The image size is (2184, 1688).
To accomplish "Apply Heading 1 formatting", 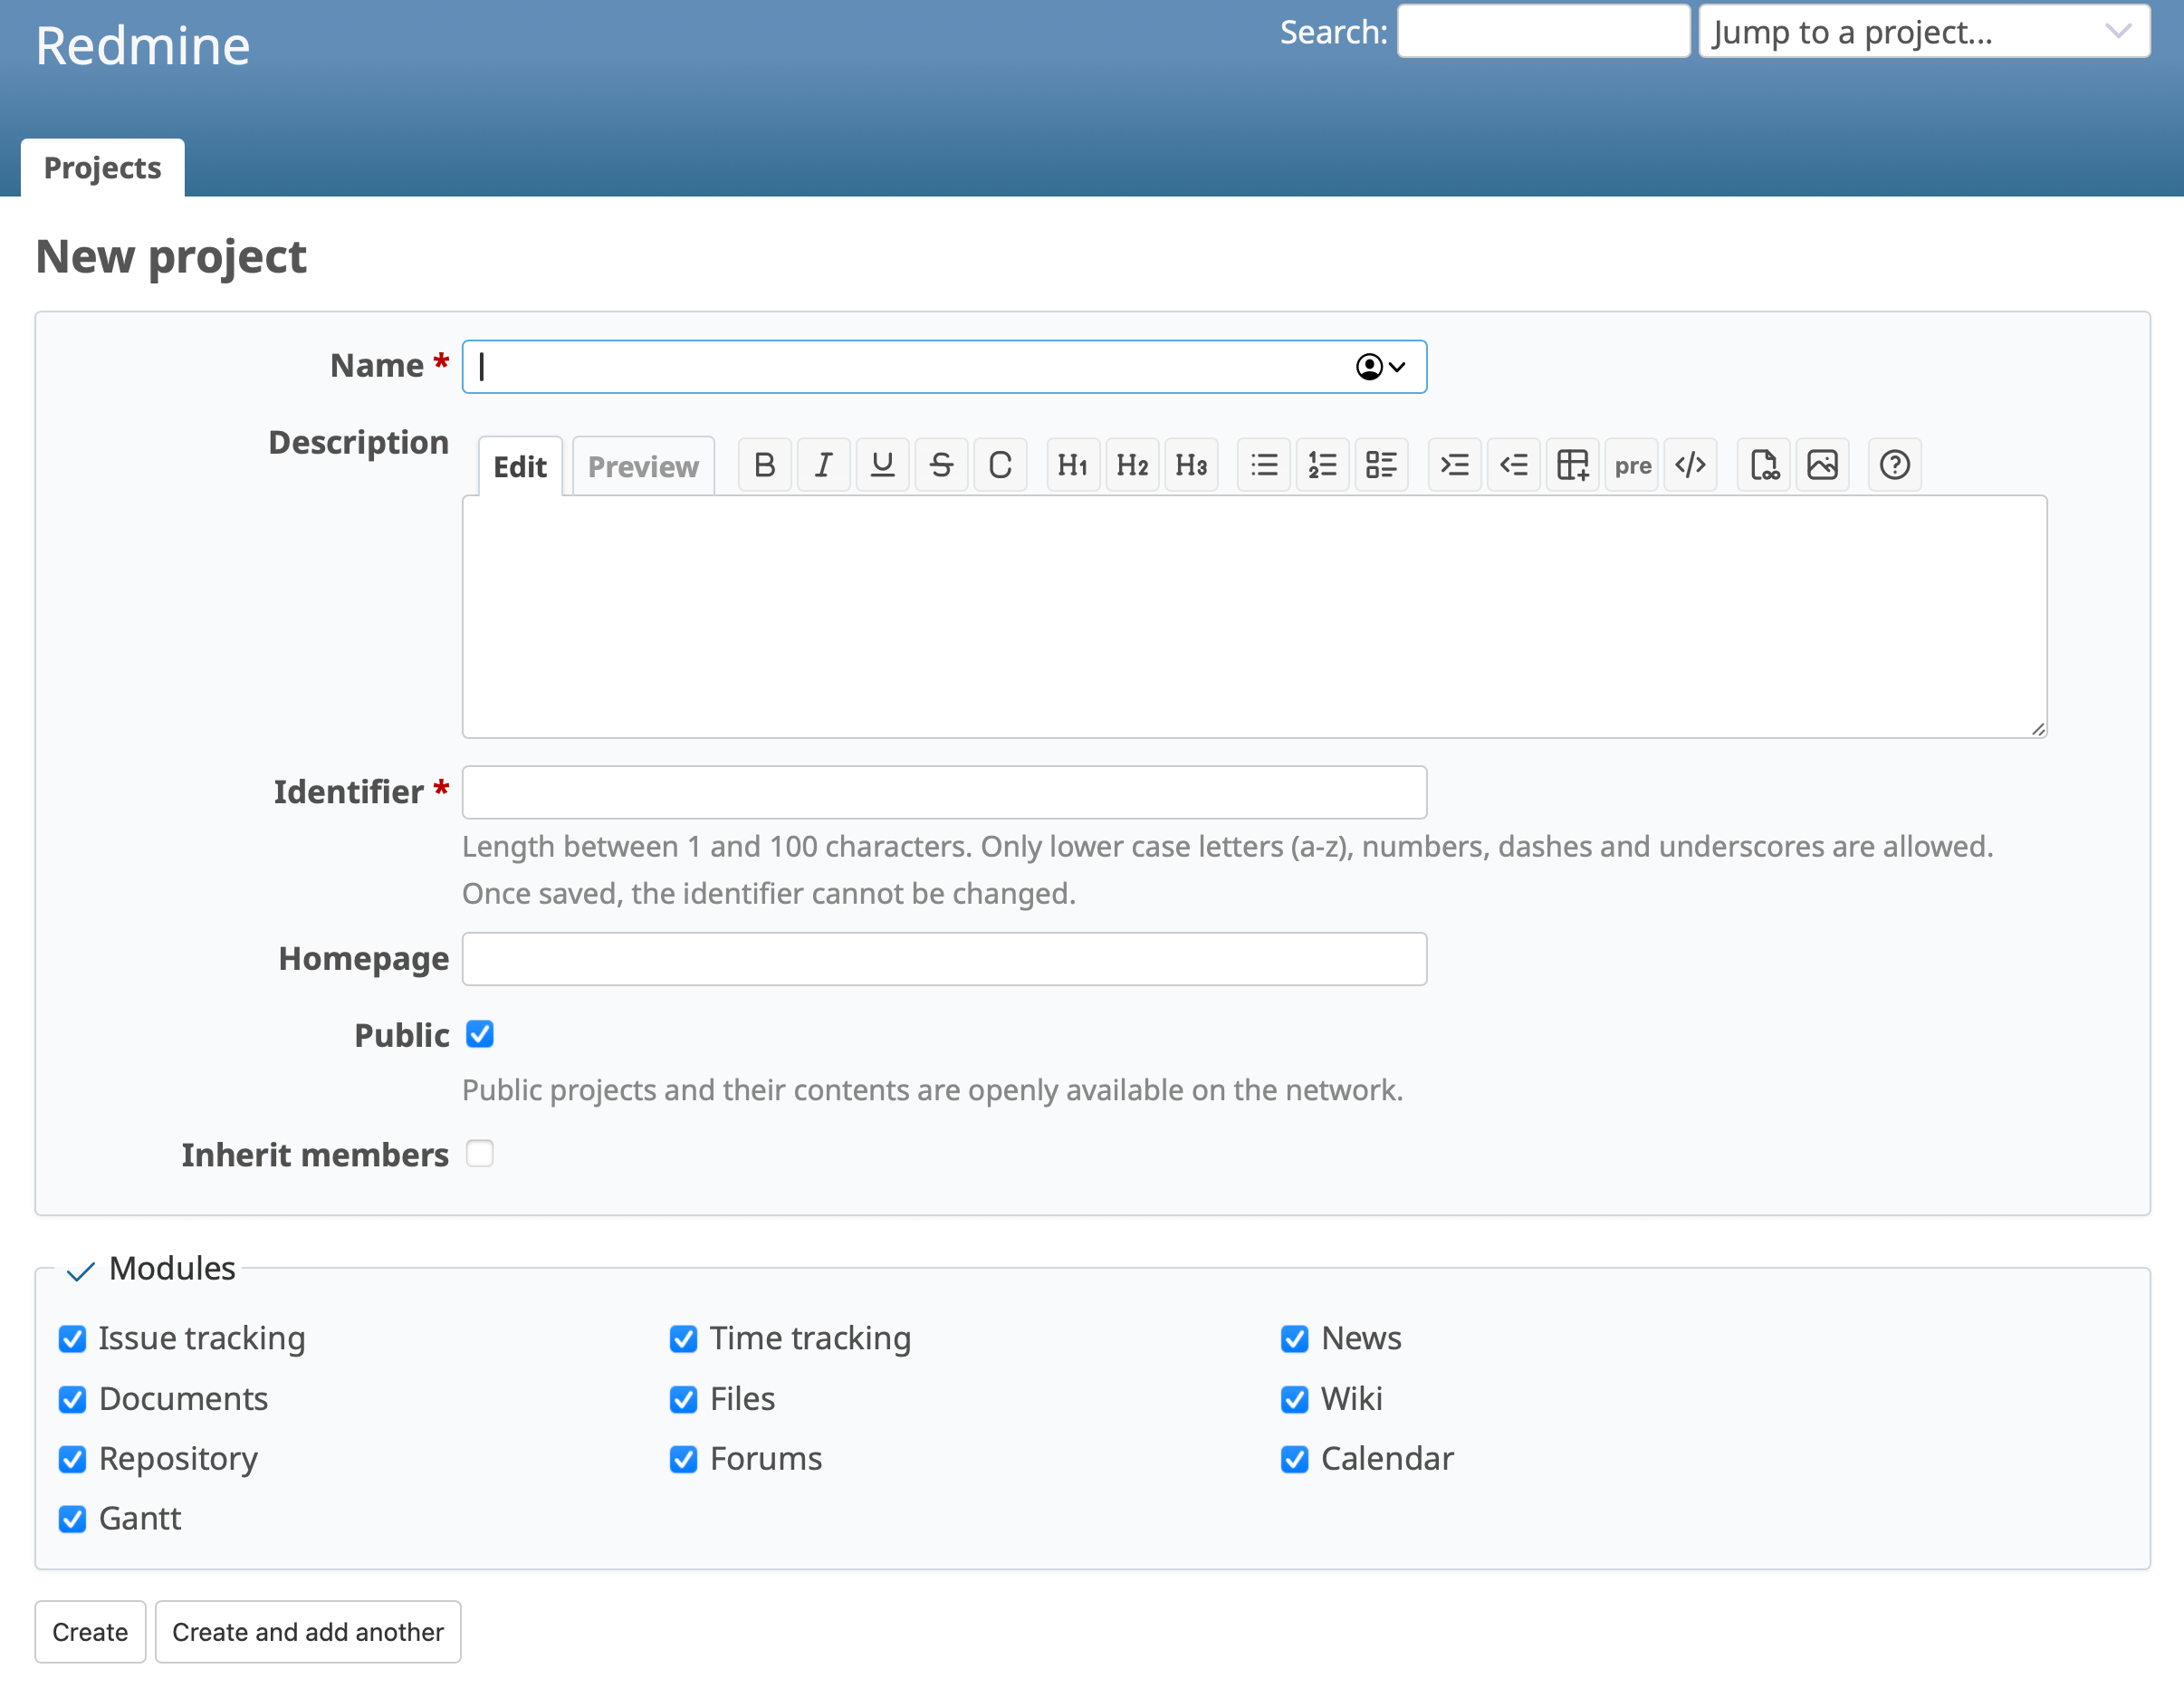I will click(1071, 464).
